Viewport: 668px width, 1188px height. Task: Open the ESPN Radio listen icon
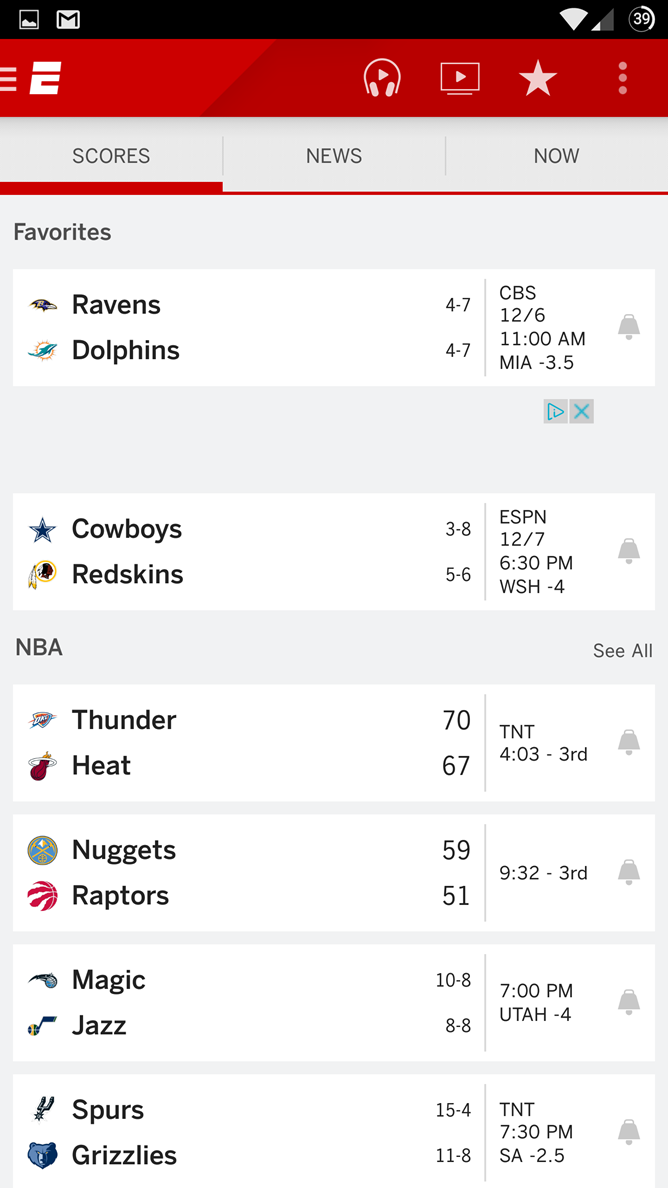pyautogui.click(x=382, y=77)
